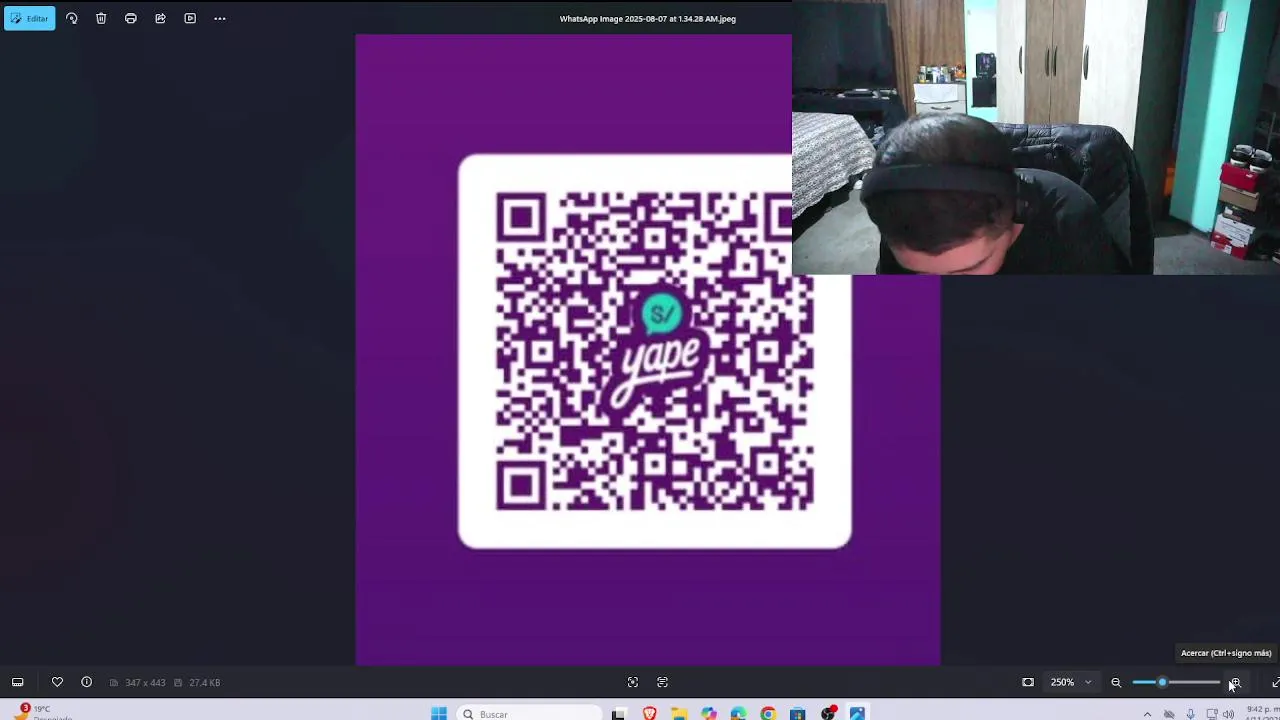Click the Photos app taskbar icon

coord(857,713)
